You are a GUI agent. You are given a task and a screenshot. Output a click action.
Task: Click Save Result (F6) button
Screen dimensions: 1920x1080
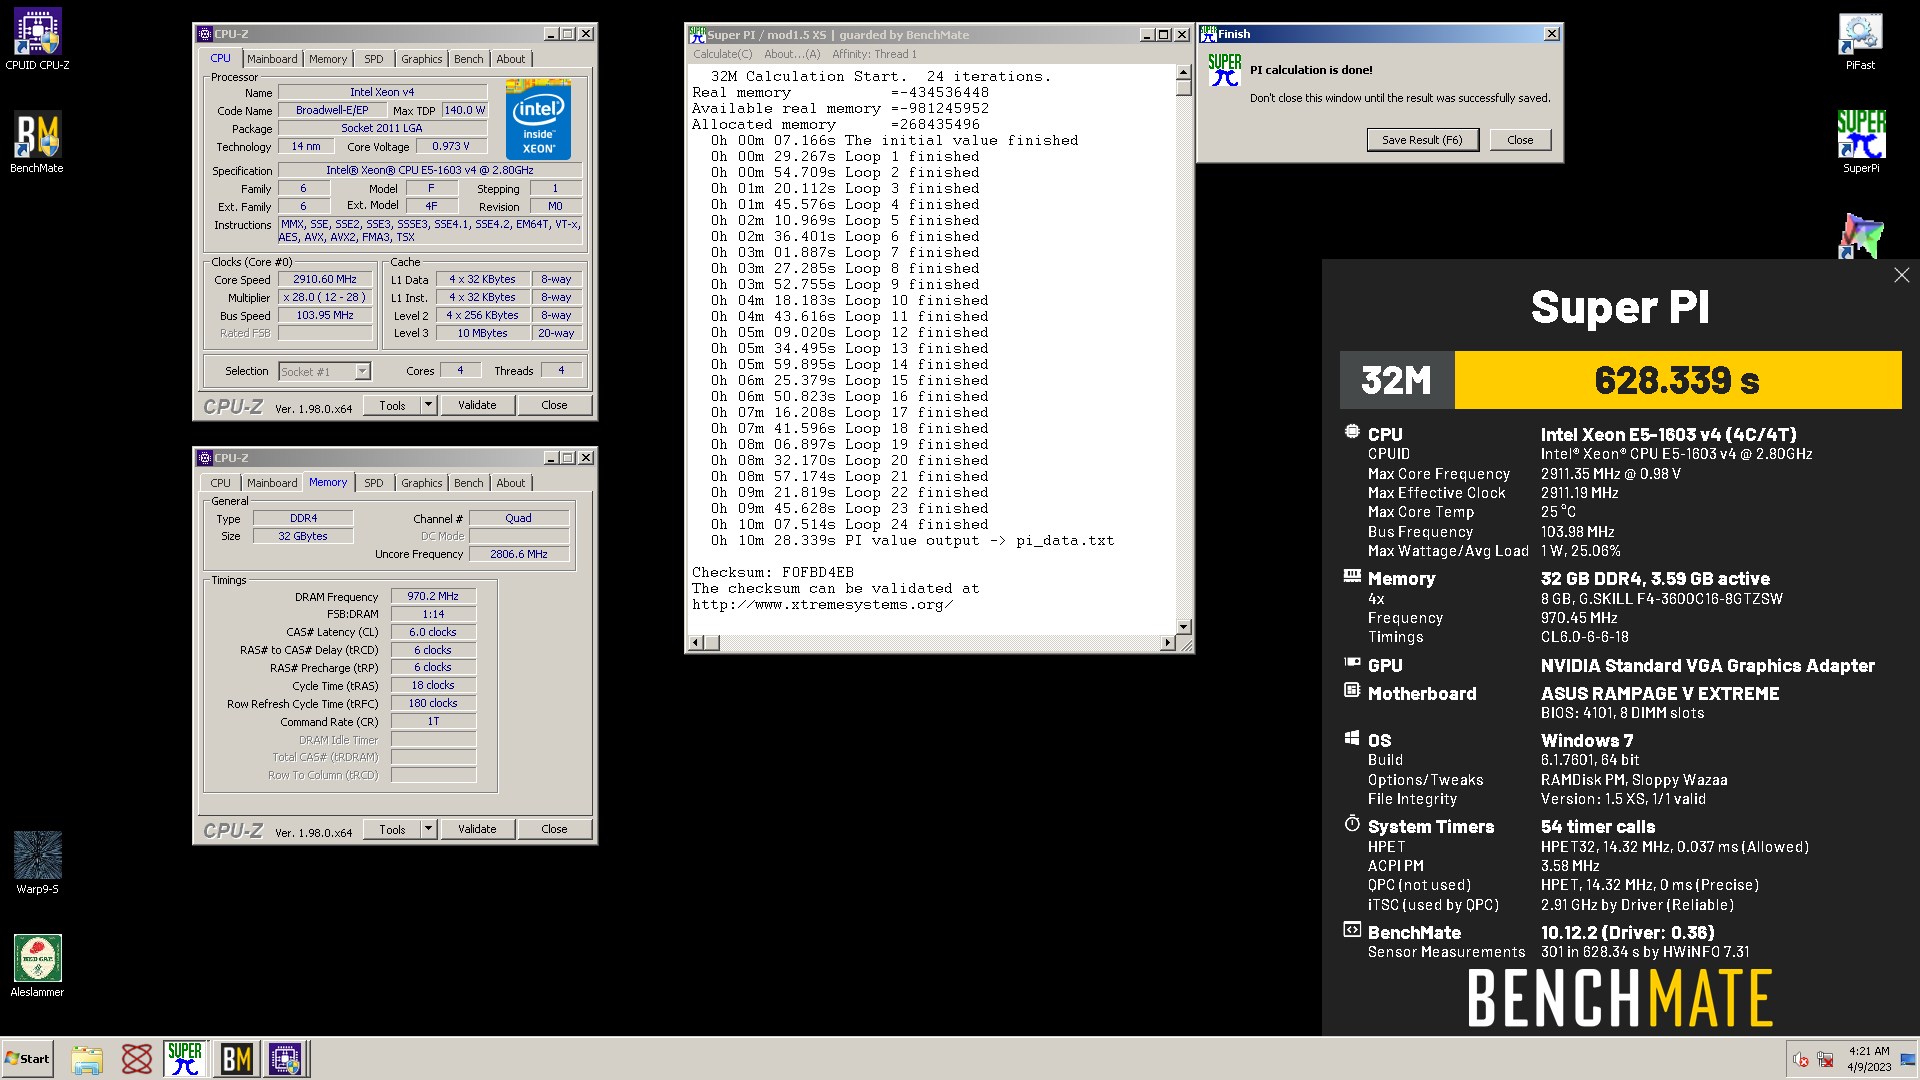1422,140
